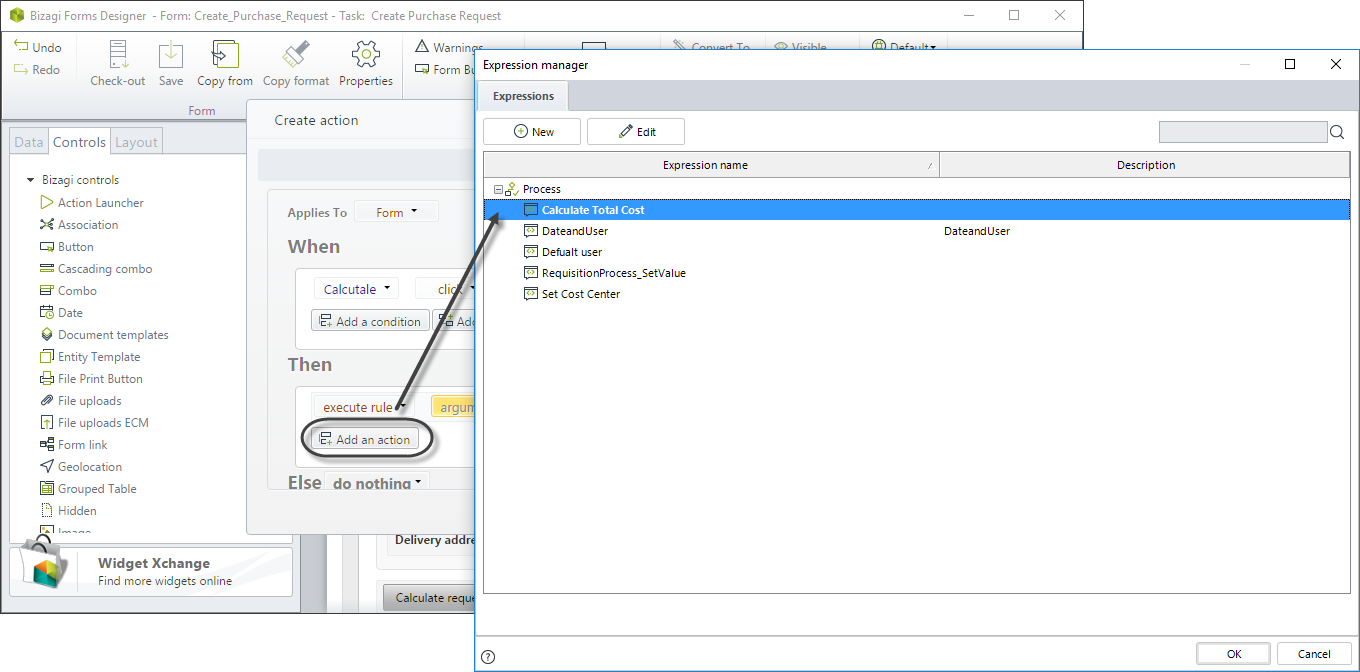The height and width of the screenshot is (672, 1360).
Task: Click the yellow argument field in Then section
Action: 453,407
